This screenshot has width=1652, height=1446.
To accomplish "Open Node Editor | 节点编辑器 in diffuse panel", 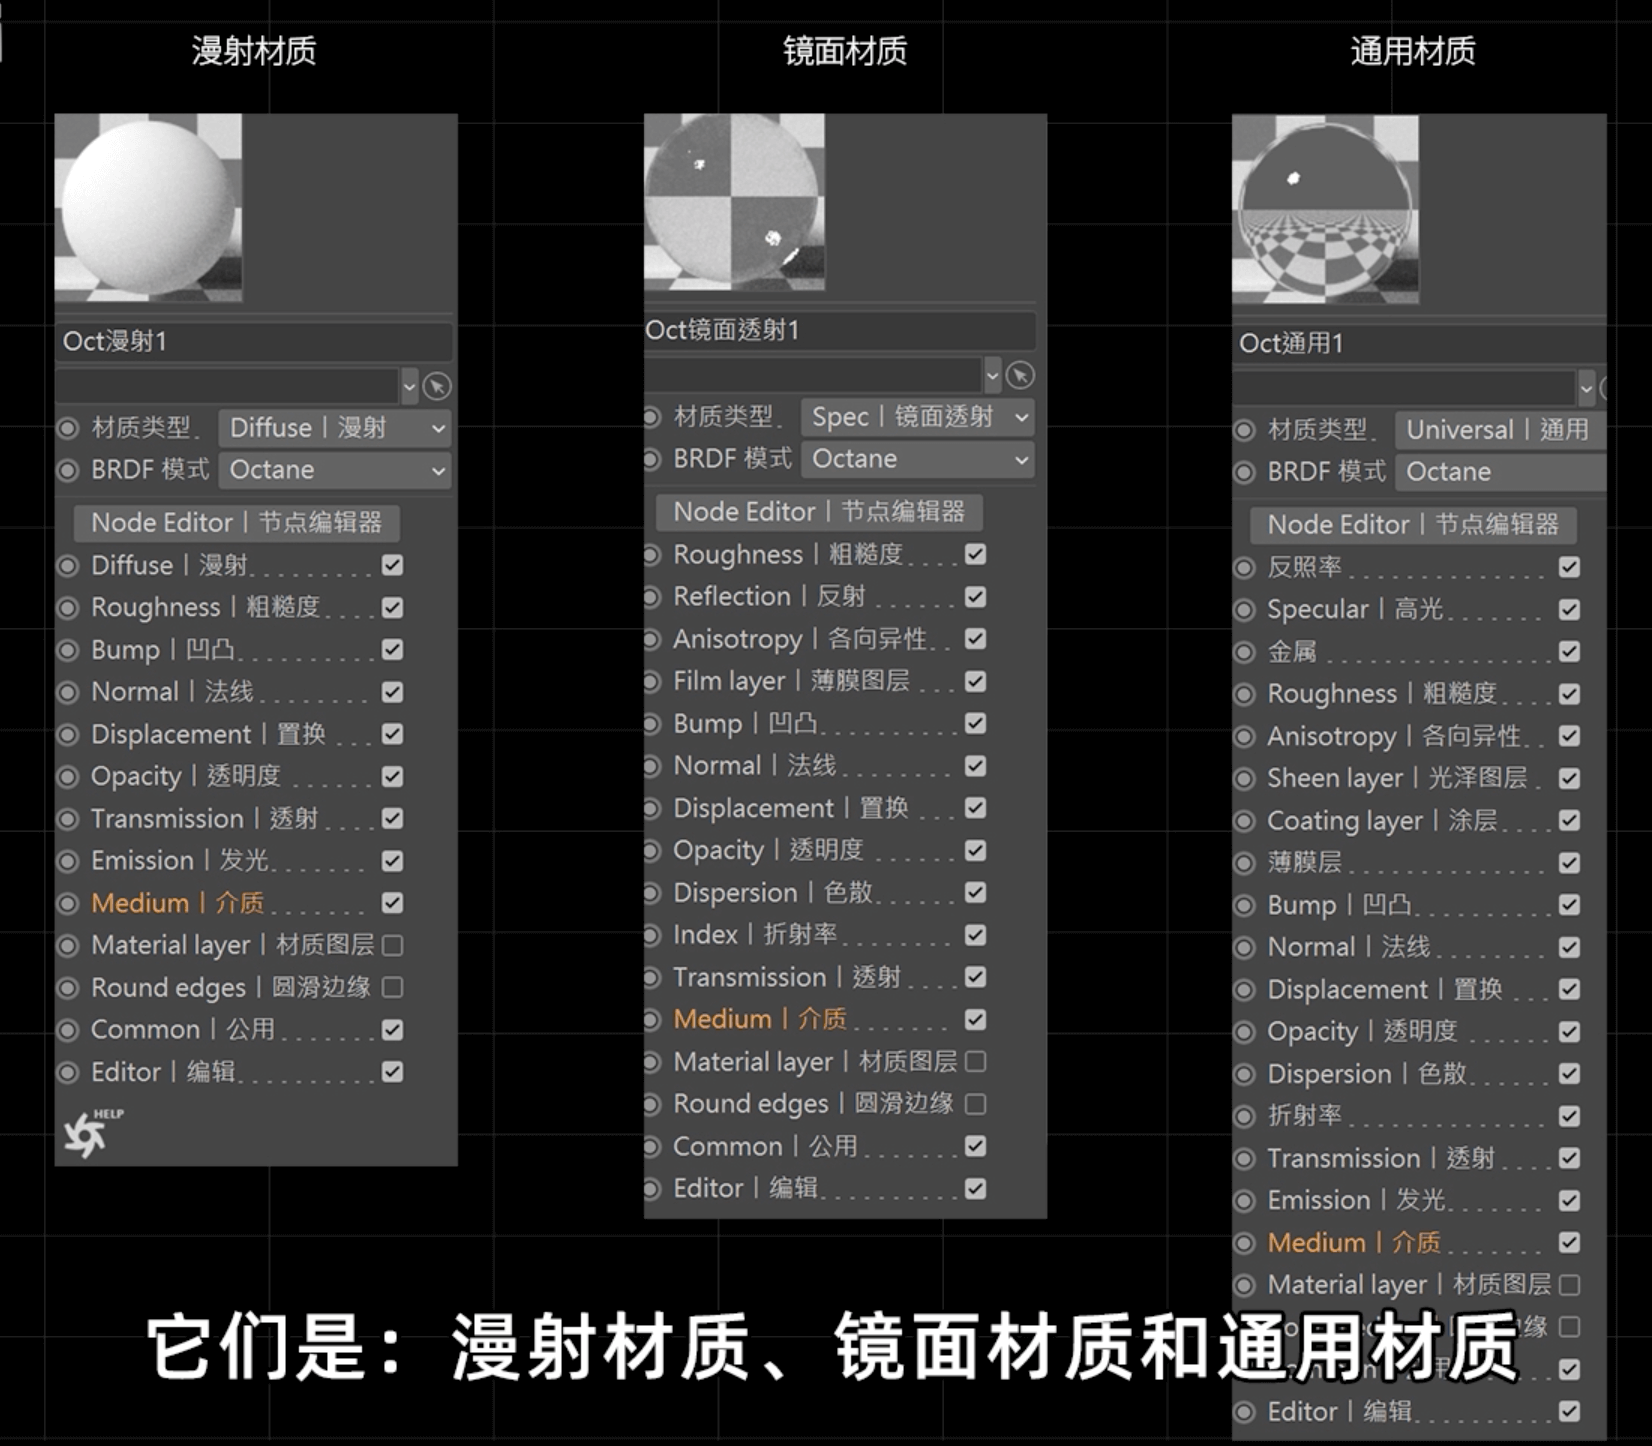I will 236,523.
